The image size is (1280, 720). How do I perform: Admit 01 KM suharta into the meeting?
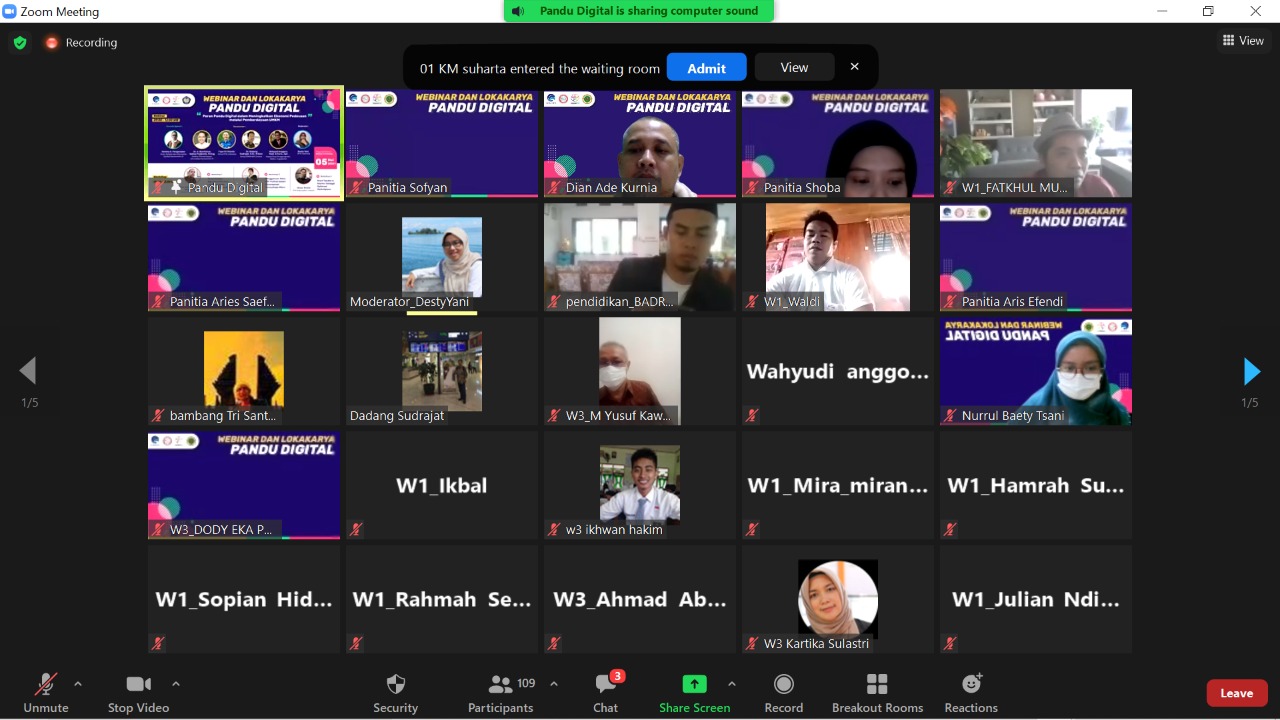706,67
